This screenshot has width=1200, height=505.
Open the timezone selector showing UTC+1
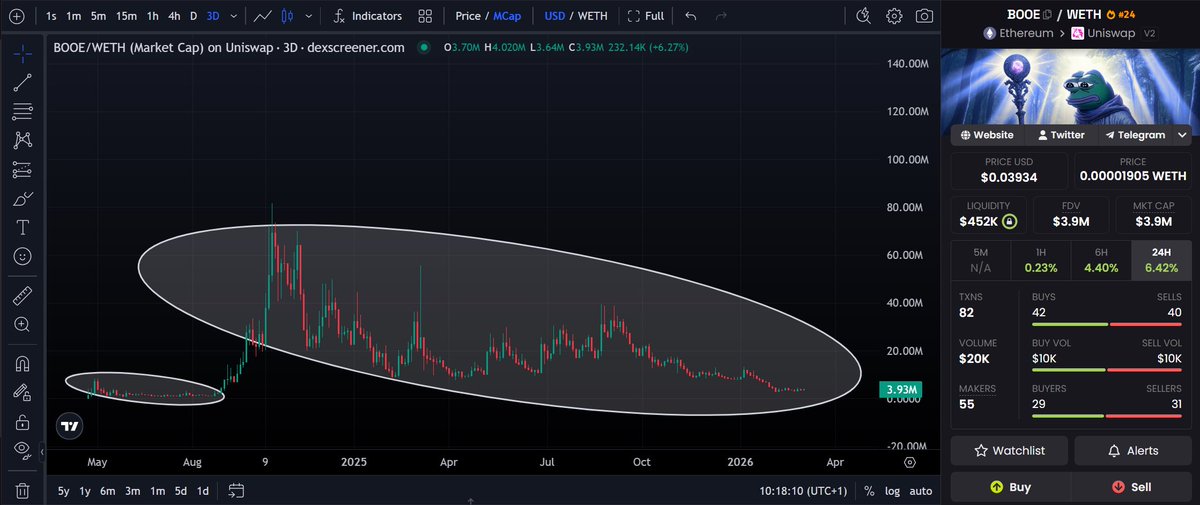[803, 490]
